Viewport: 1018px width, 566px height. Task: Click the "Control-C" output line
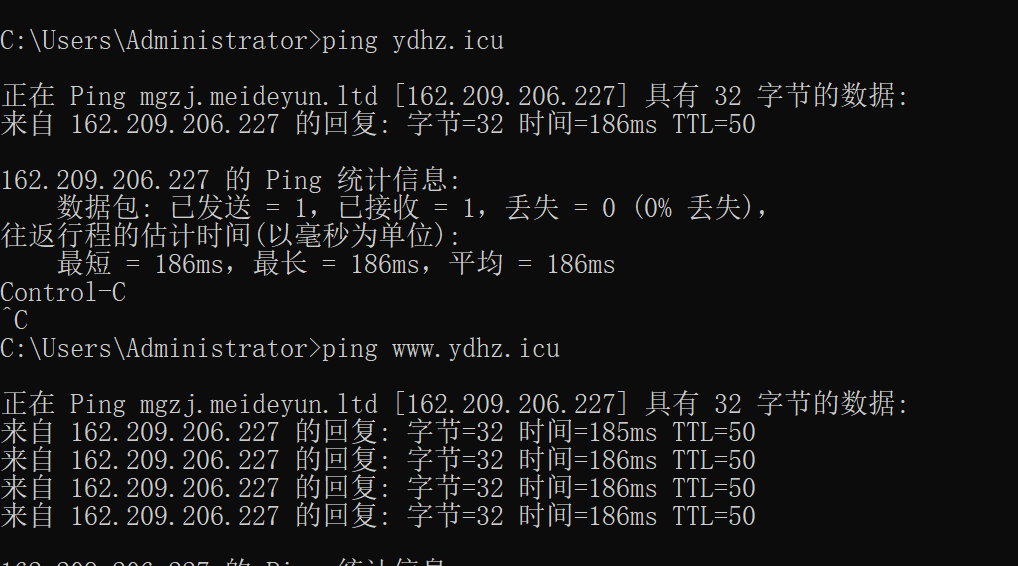(63, 293)
